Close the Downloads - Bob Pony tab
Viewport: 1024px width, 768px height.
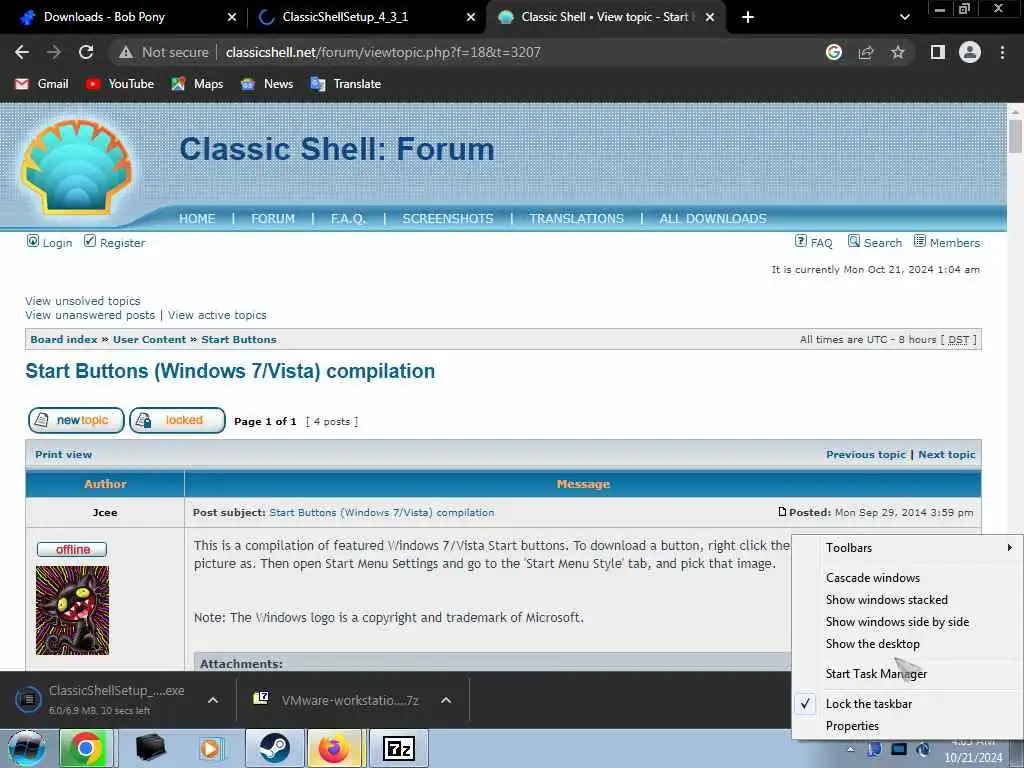coord(232,17)
